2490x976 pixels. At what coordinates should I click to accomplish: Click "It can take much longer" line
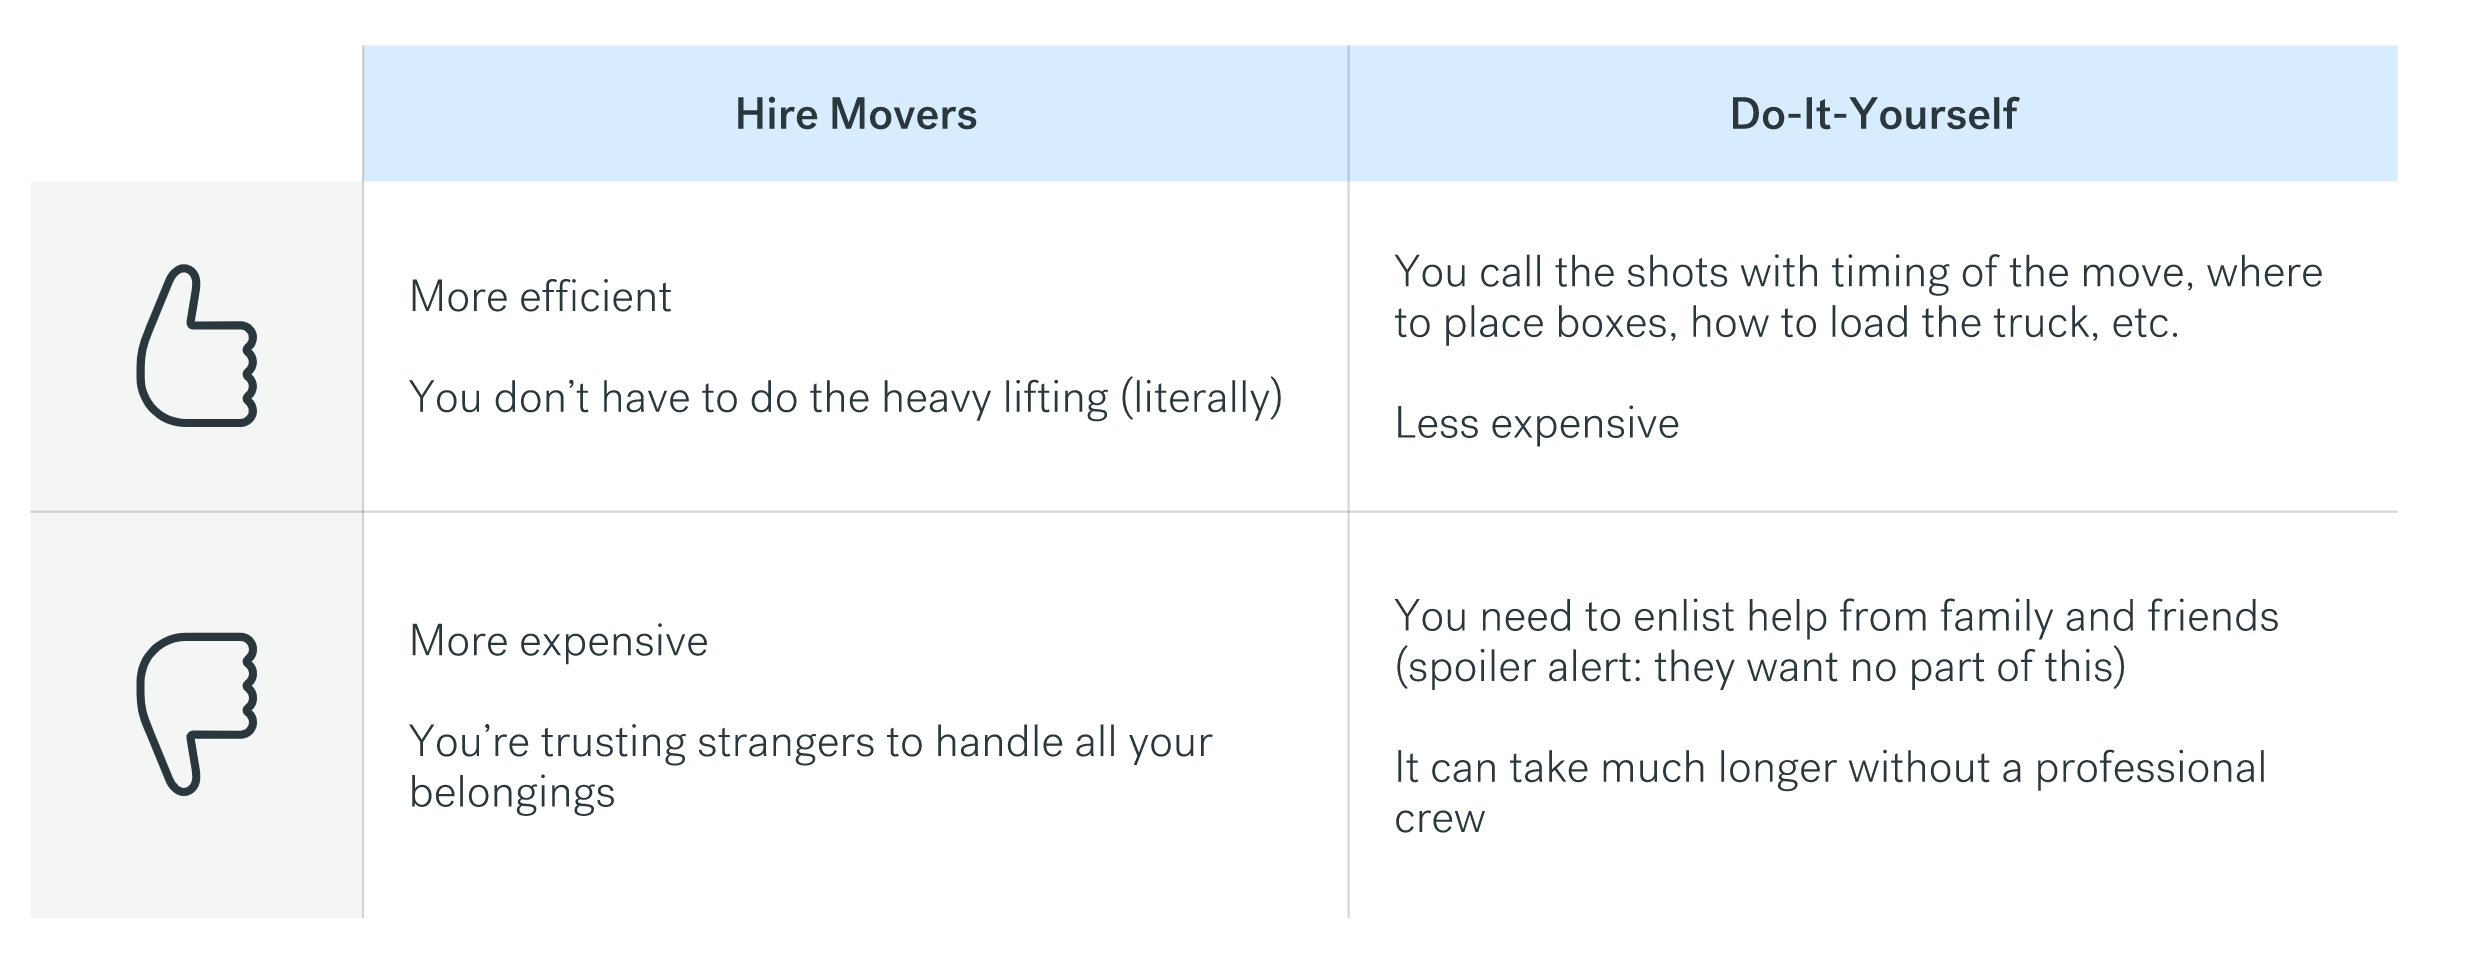point(1830,768)
